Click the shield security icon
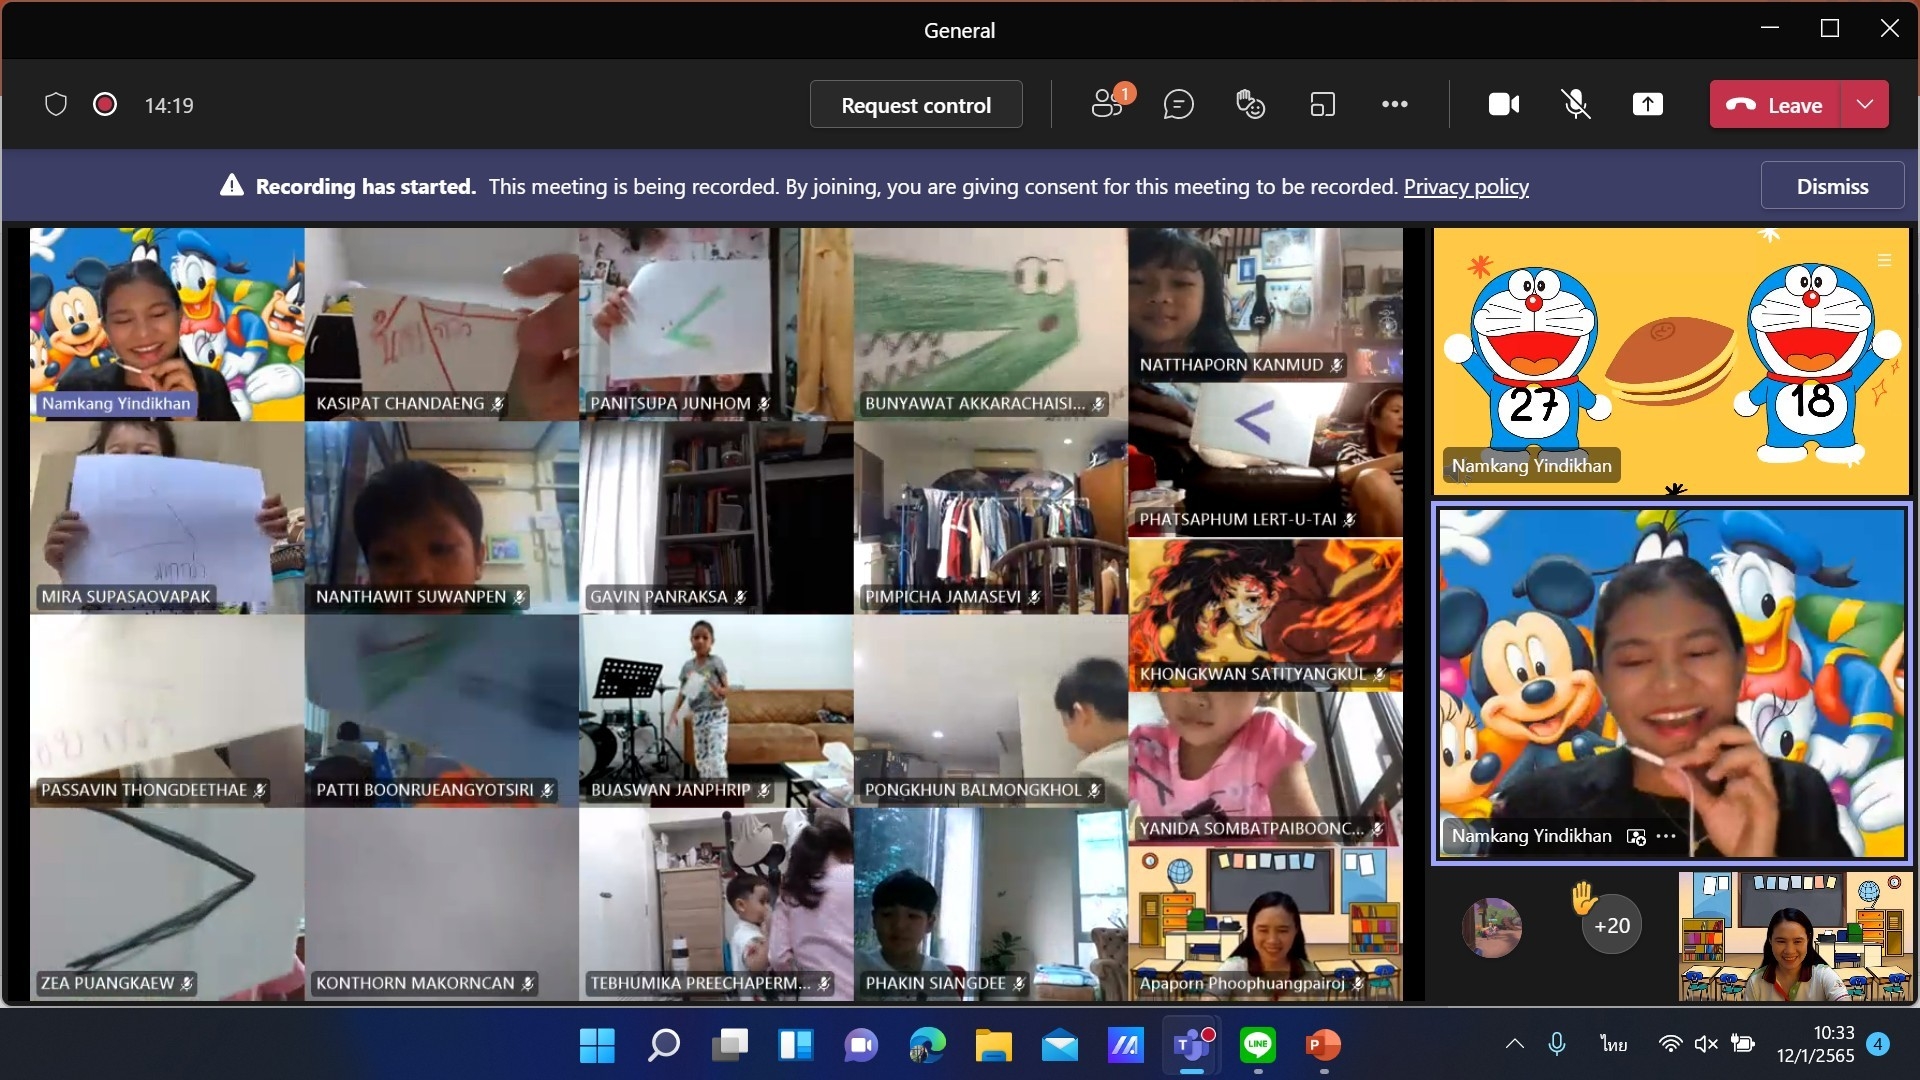Screen dimensions: 1920x1080 point(56,104)
